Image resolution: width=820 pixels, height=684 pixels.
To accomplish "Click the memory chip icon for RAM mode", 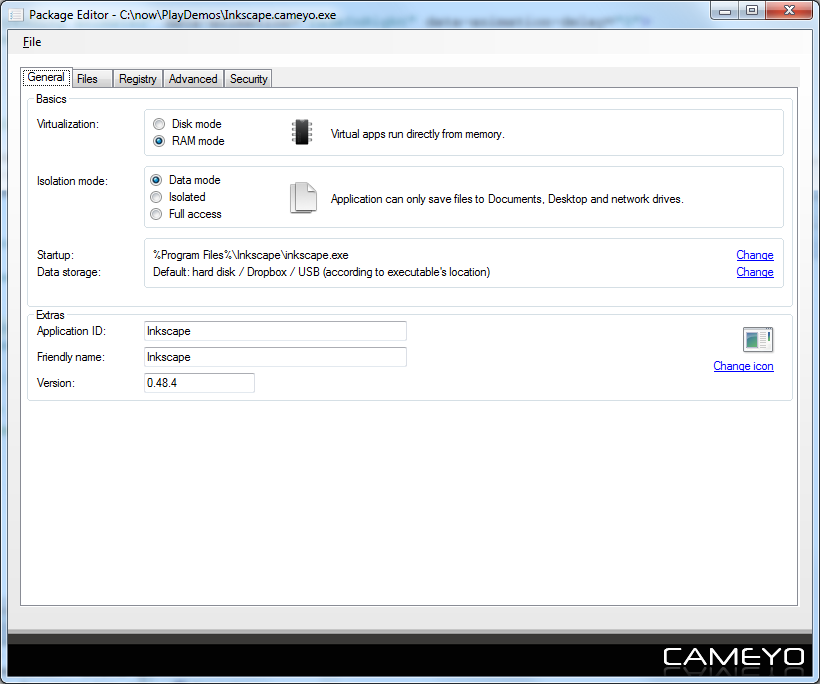I will pos(302,132).
